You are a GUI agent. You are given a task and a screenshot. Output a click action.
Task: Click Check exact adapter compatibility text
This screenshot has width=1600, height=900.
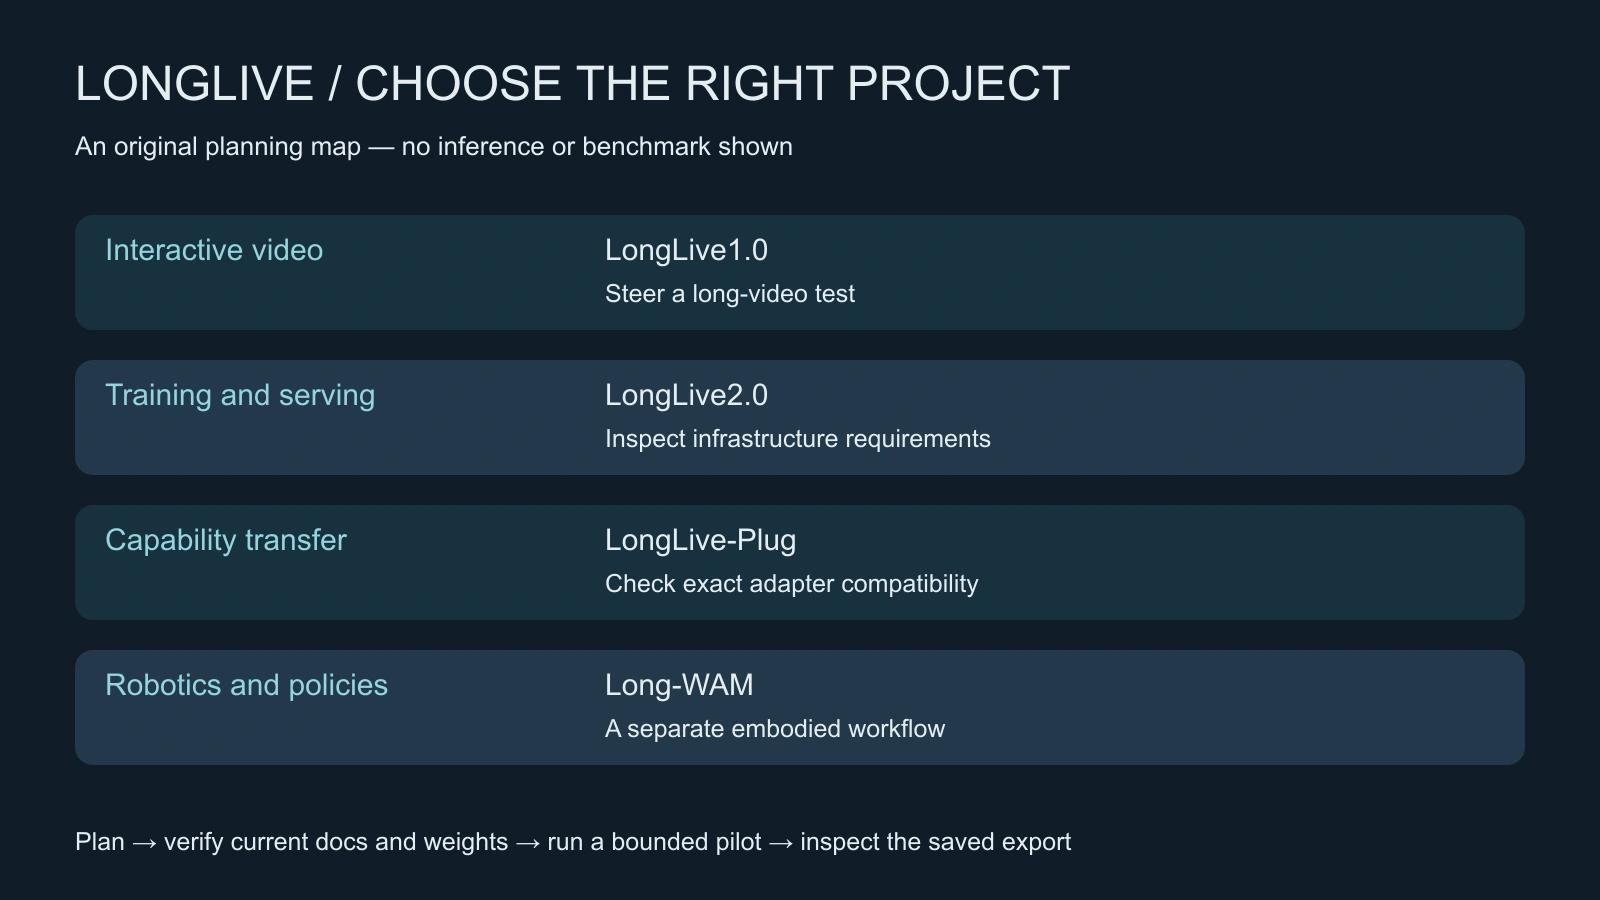coord(791,584)
